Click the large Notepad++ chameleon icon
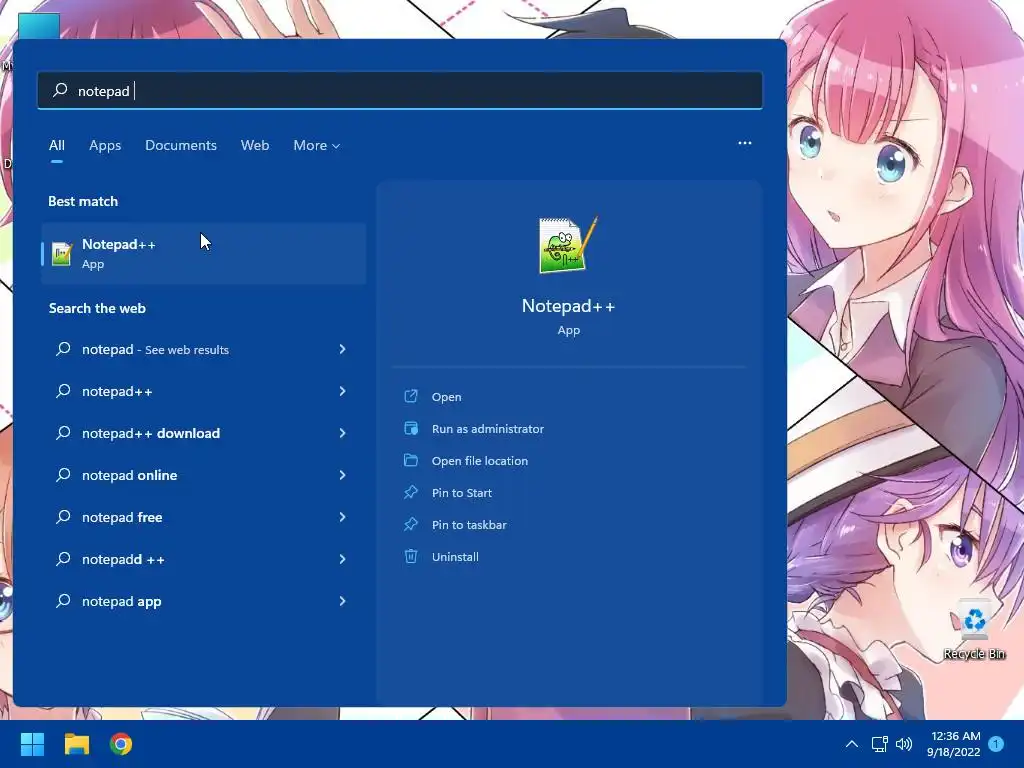The image size is (1024, 768). (x=568, y=245)
